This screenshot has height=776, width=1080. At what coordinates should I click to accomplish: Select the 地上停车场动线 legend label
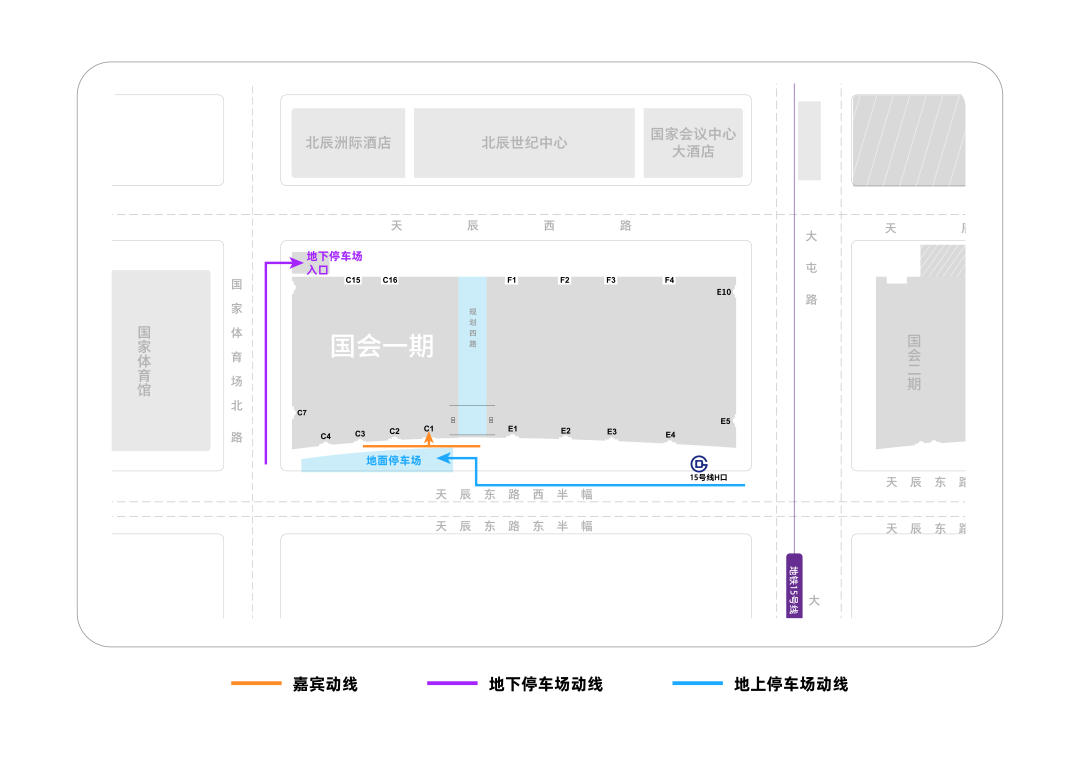791,684
